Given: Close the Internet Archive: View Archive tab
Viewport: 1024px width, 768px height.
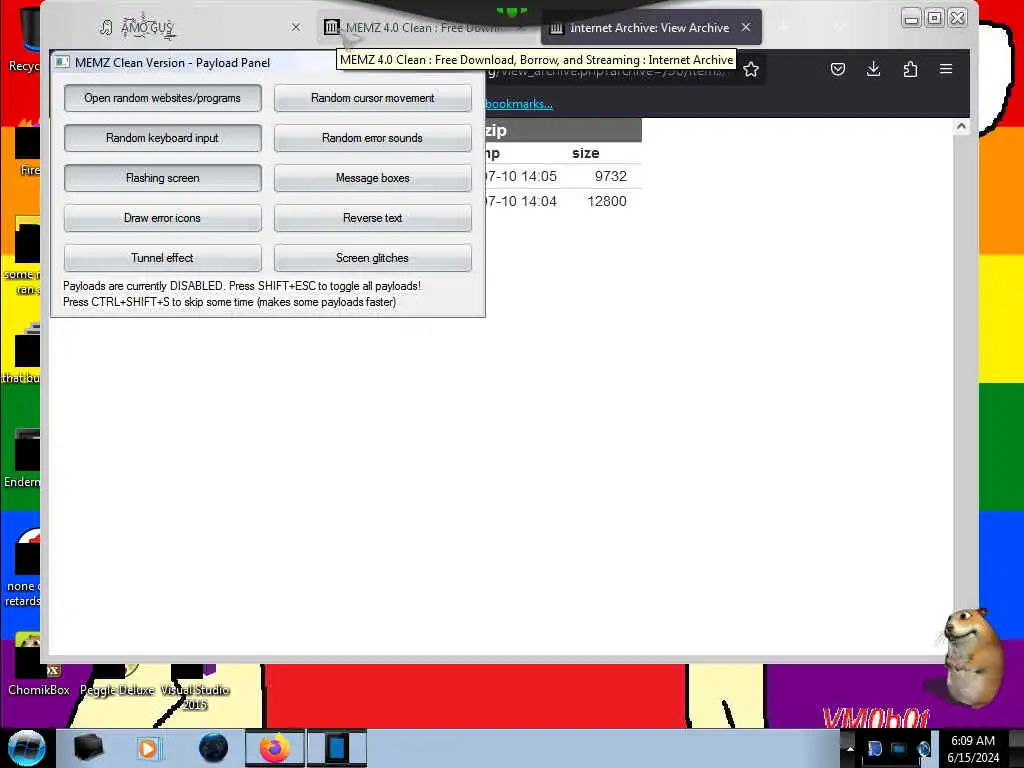Looking at the screenshot, I should tap(746, 27).
